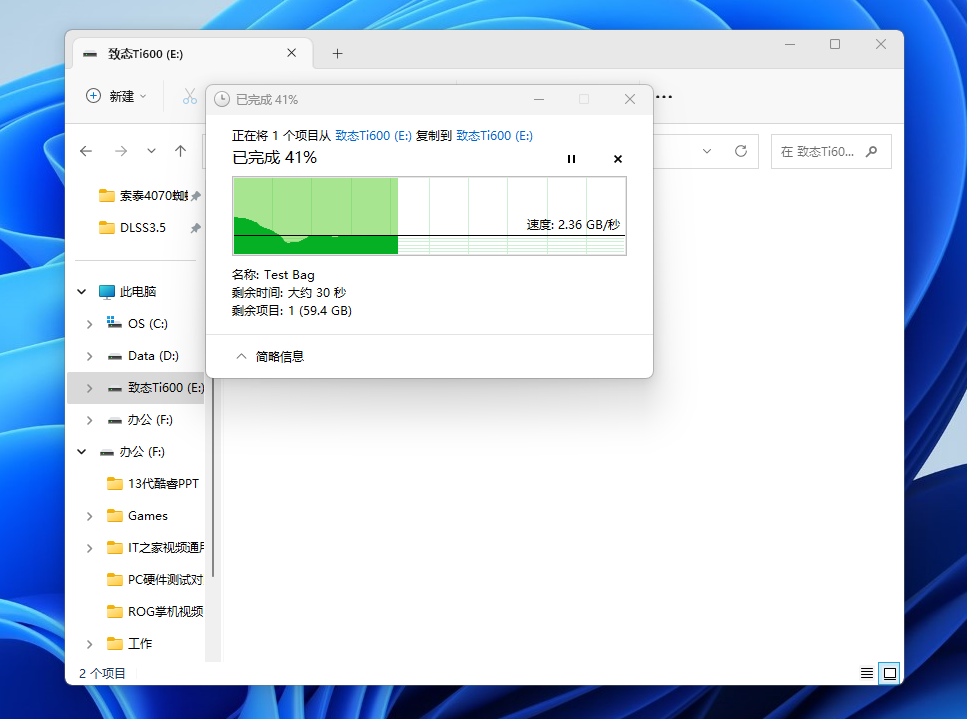Click the Cut scissors icon in toolbar
This screenshot has width=967, height=719.
pyautogui.click(x=189, y=96)
